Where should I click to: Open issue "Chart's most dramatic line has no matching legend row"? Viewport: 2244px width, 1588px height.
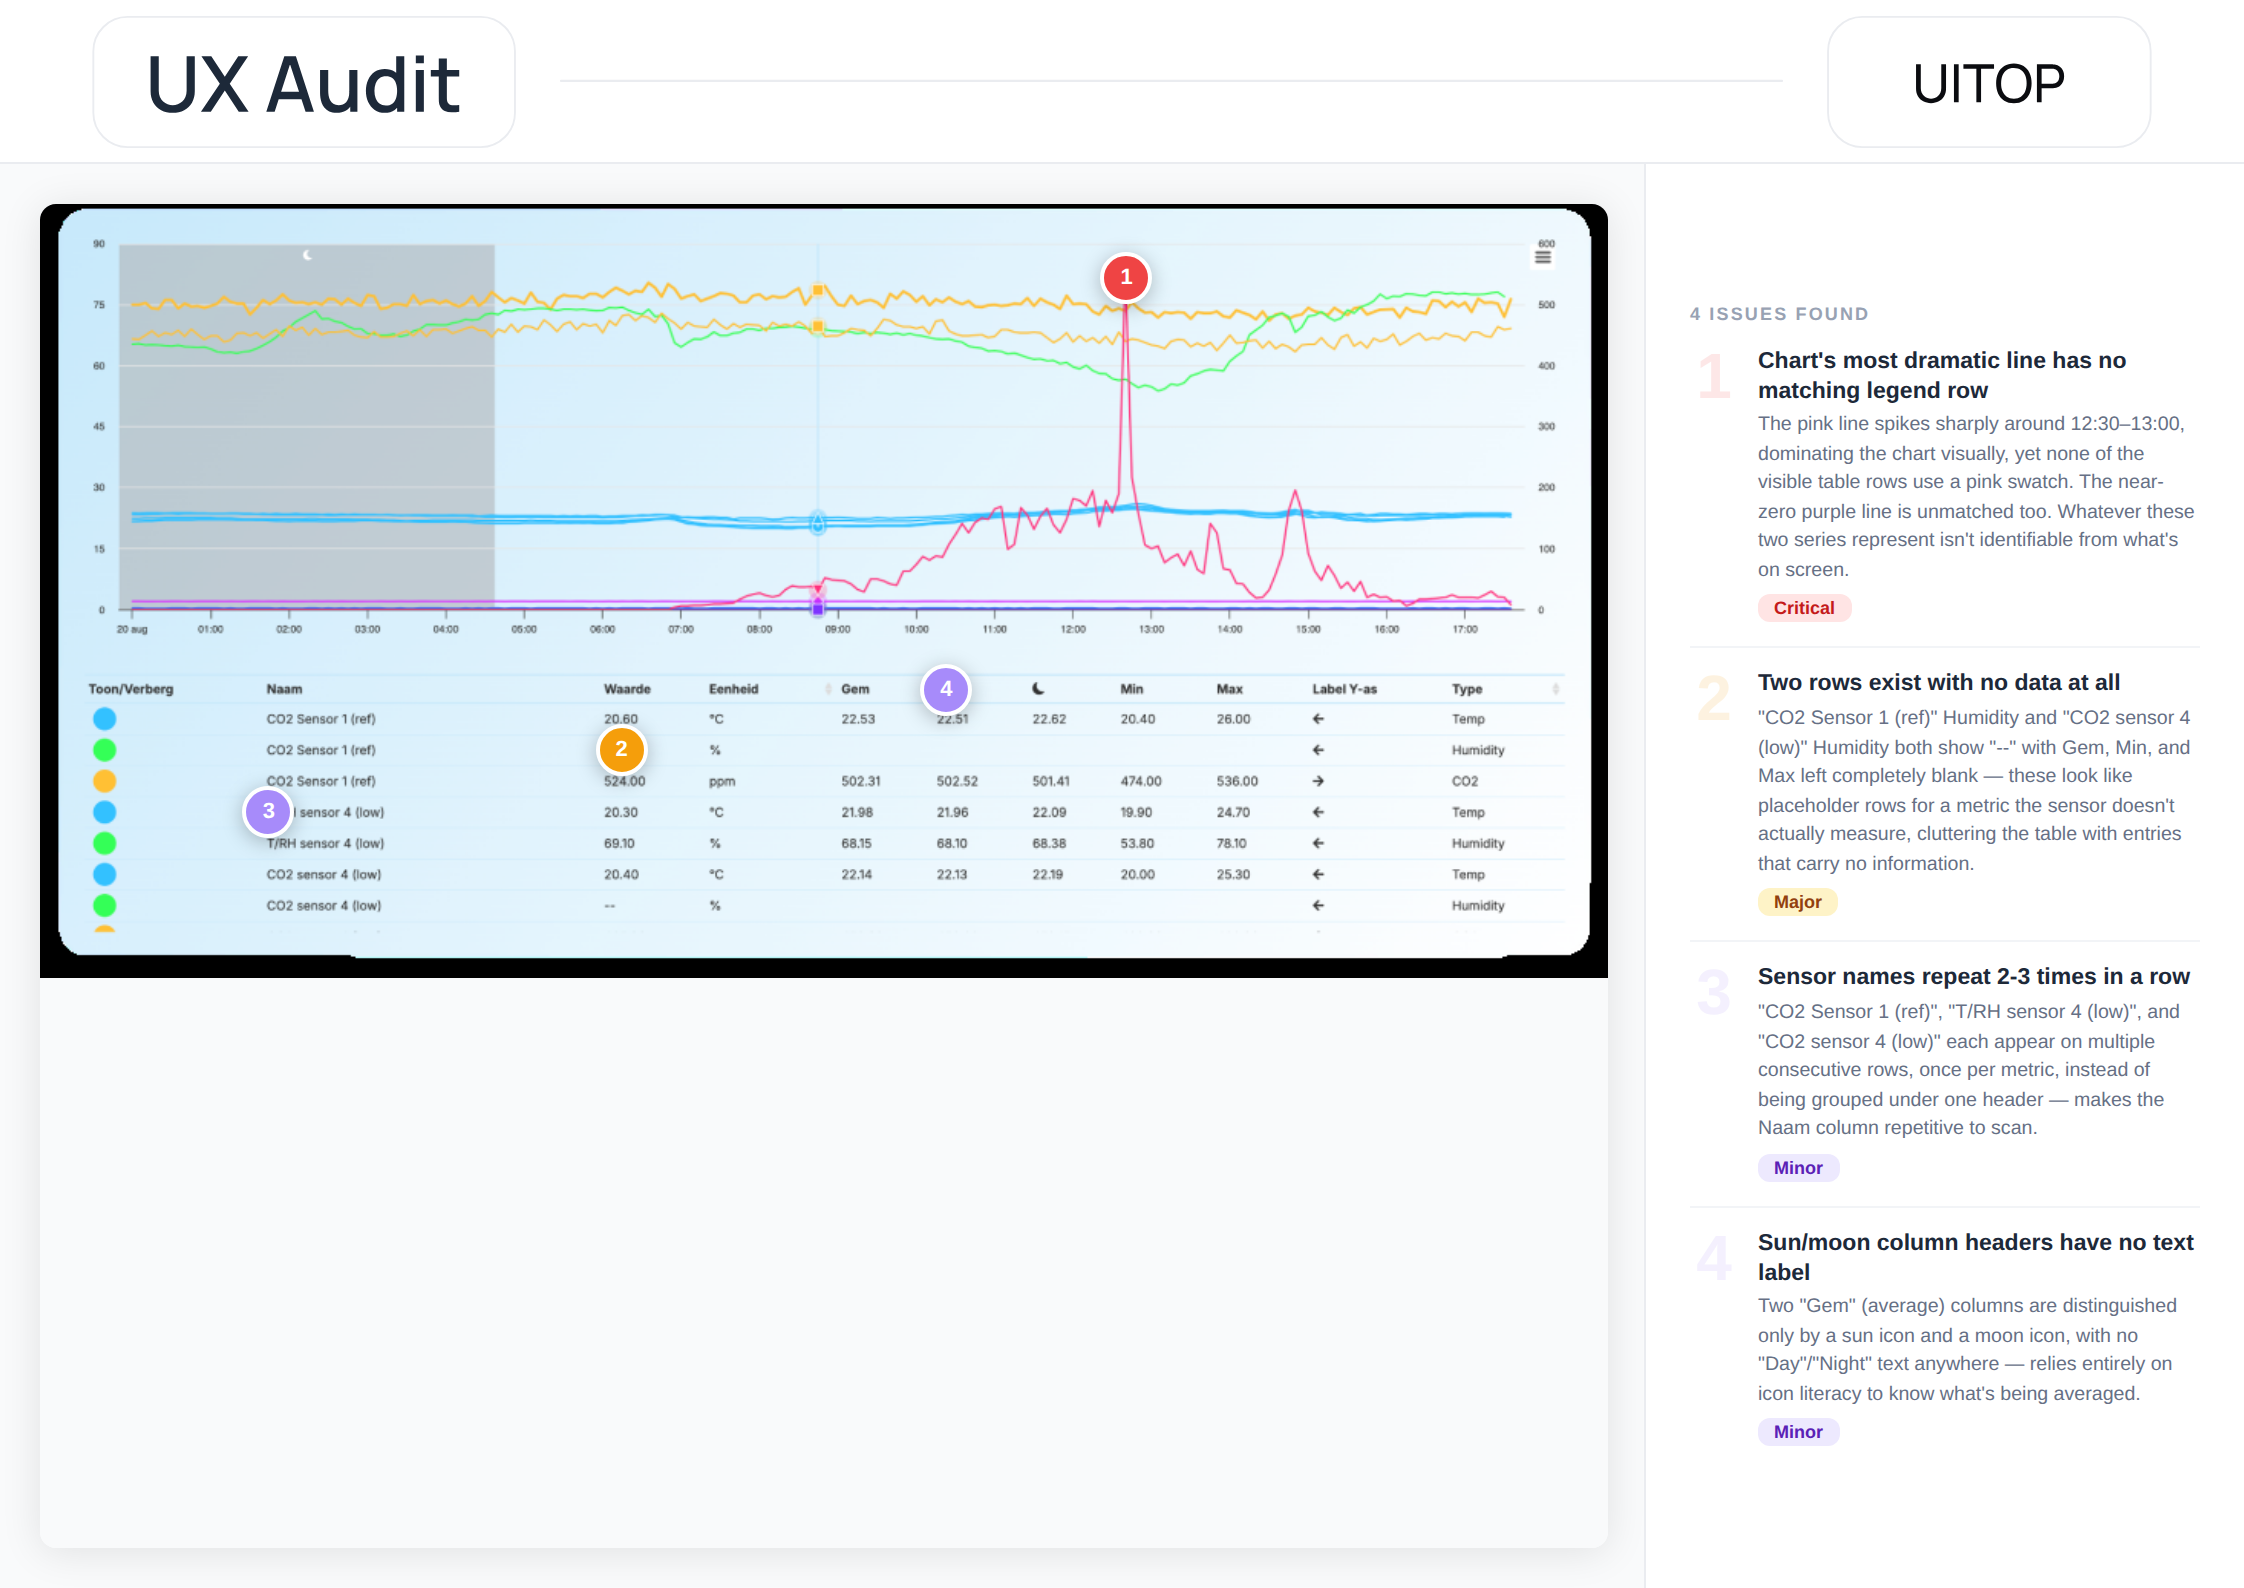[1942, 375]
